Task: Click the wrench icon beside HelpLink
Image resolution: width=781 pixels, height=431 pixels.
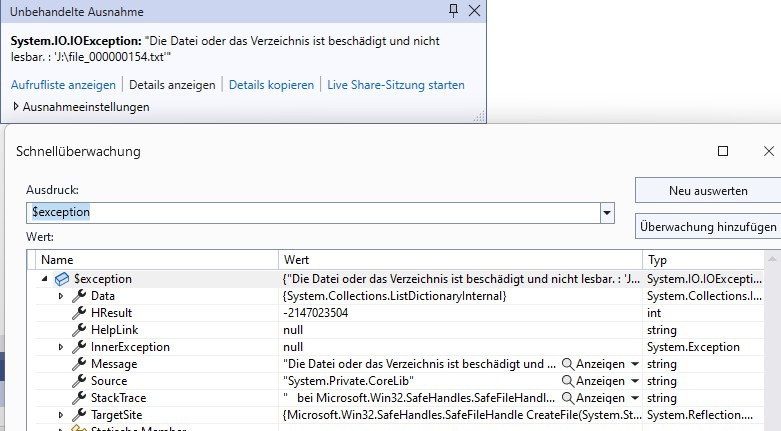Action: pos(79,330)
